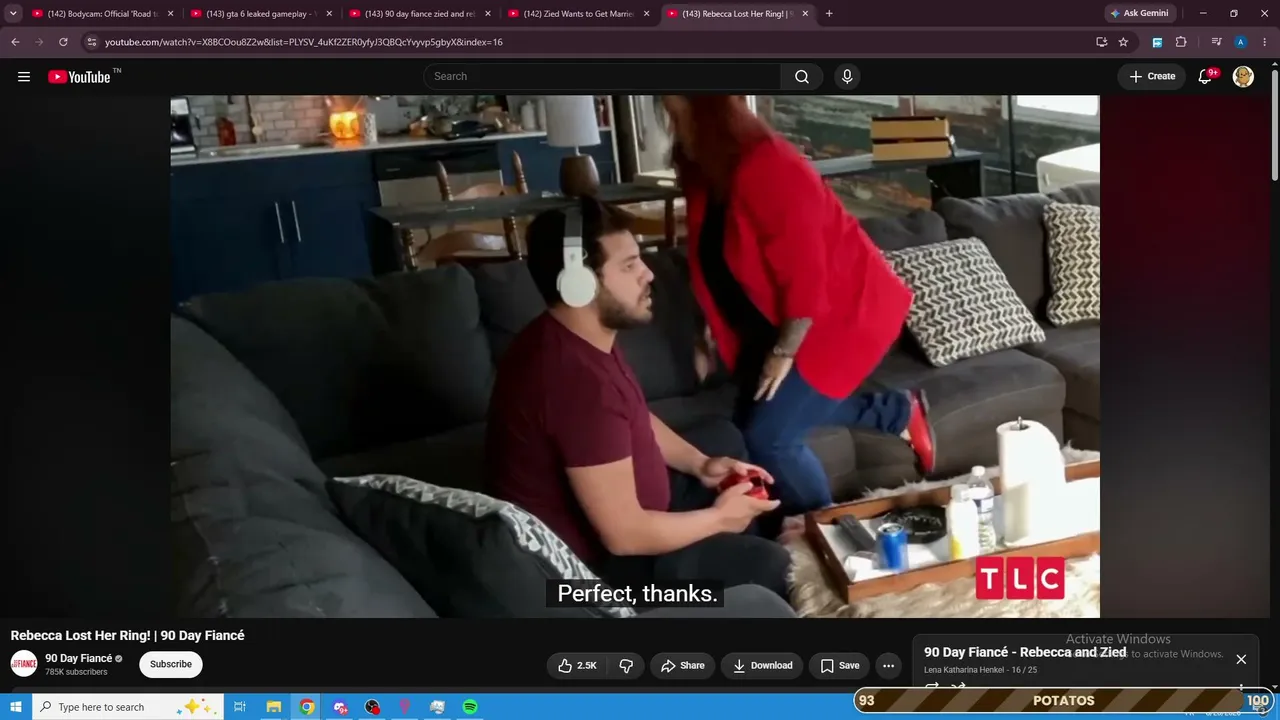Click the Create button
Image resolution: width=1280 pixels, height=720 pixels.
(1152, 77)
